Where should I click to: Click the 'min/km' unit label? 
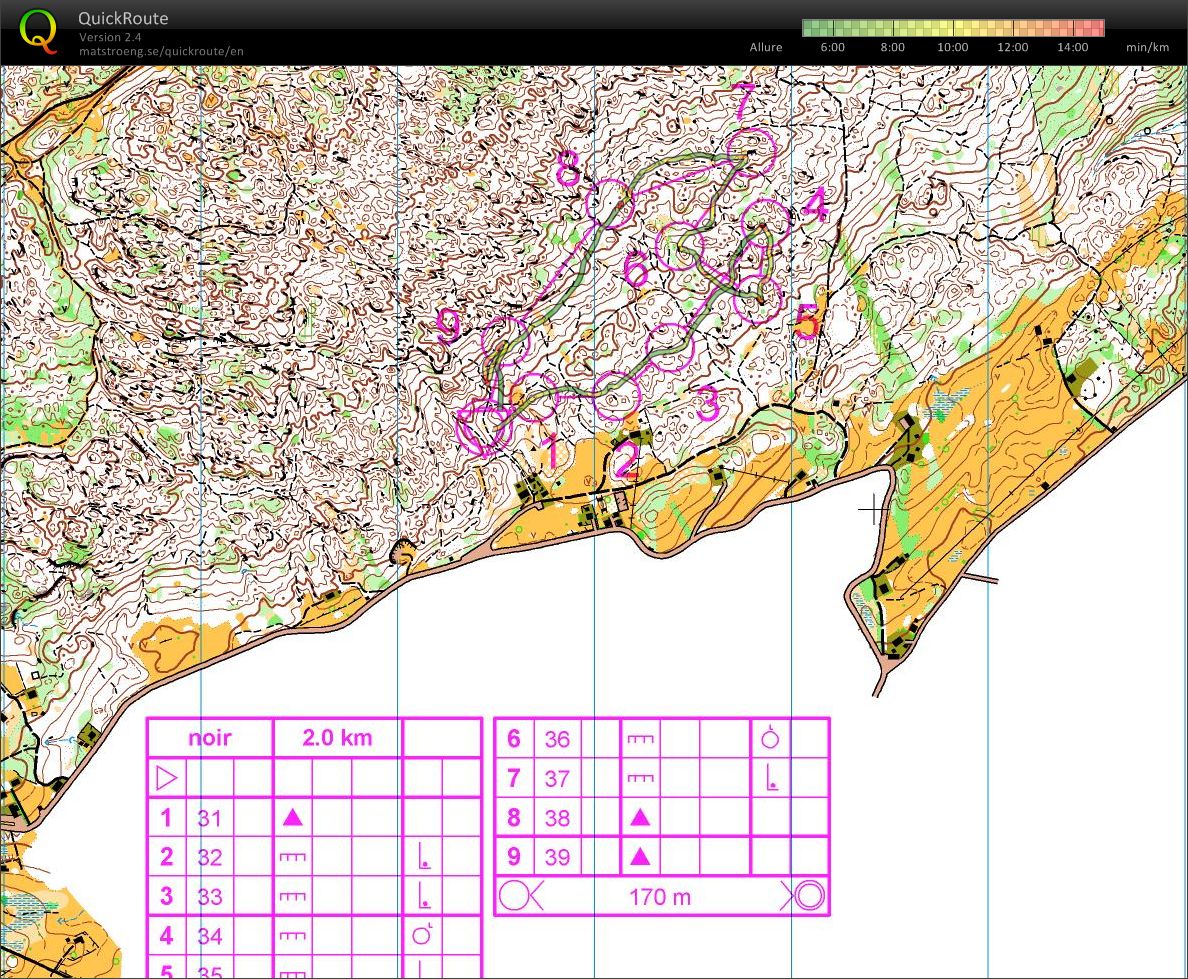(1147, 47)
